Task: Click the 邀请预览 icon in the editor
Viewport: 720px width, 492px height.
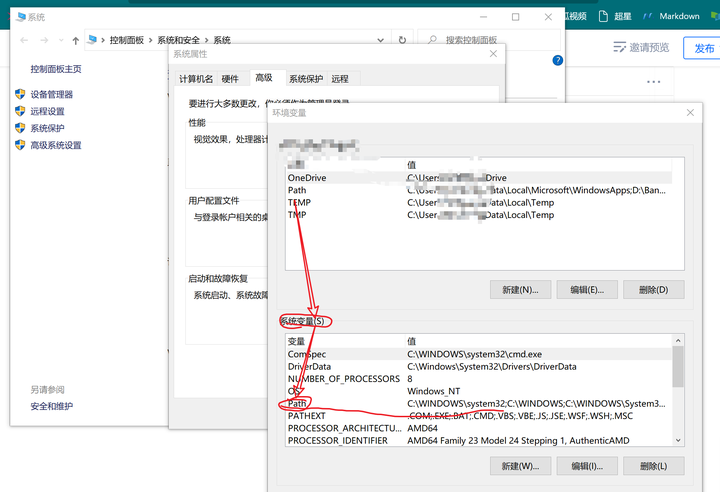Action: point(619,47)
